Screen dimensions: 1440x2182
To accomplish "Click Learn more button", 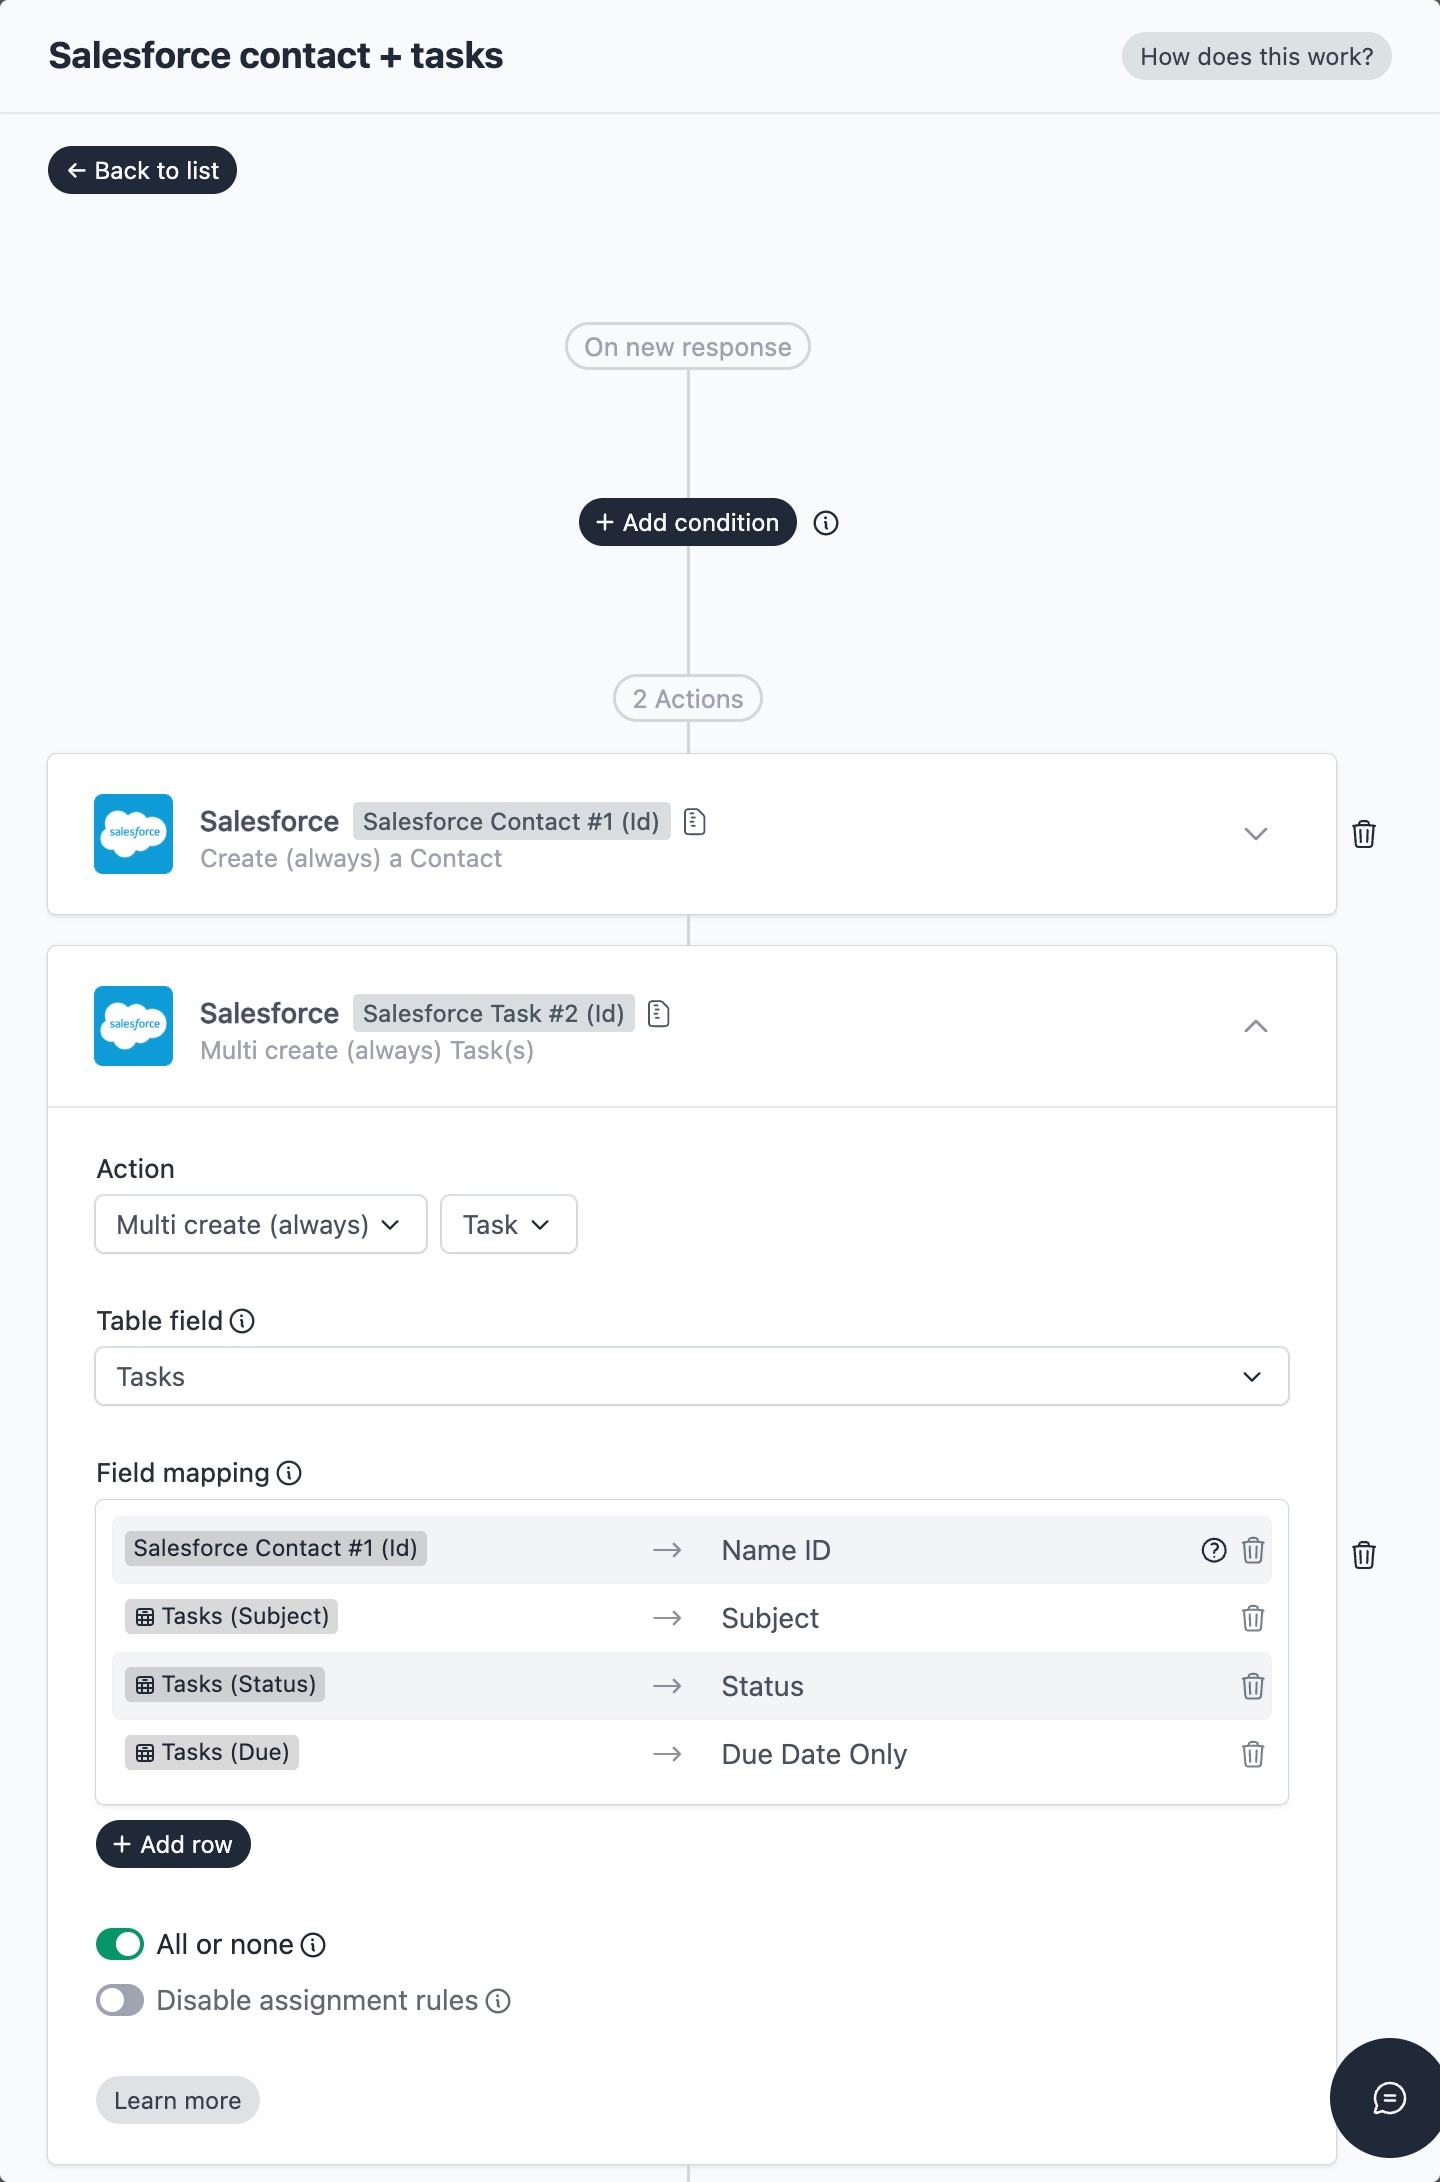I will pos(178,2100).
